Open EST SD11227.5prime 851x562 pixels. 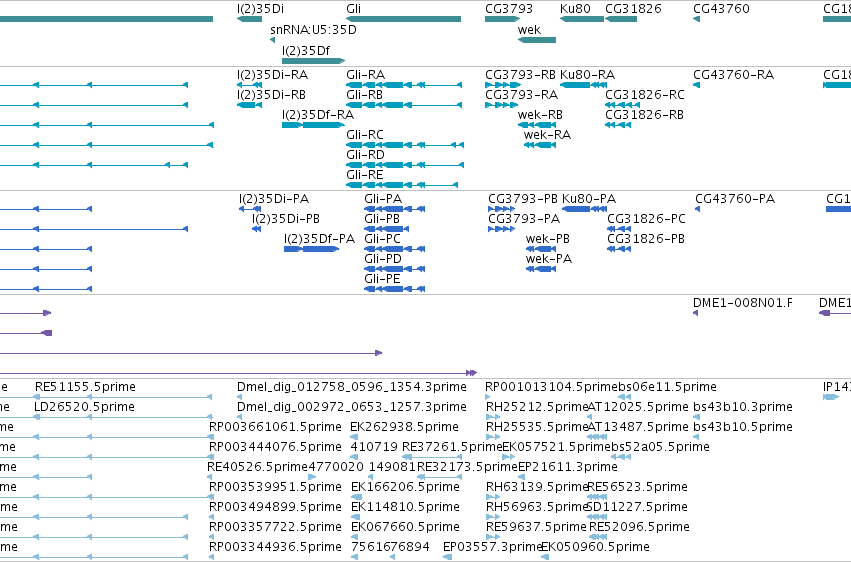click(637, 507)
